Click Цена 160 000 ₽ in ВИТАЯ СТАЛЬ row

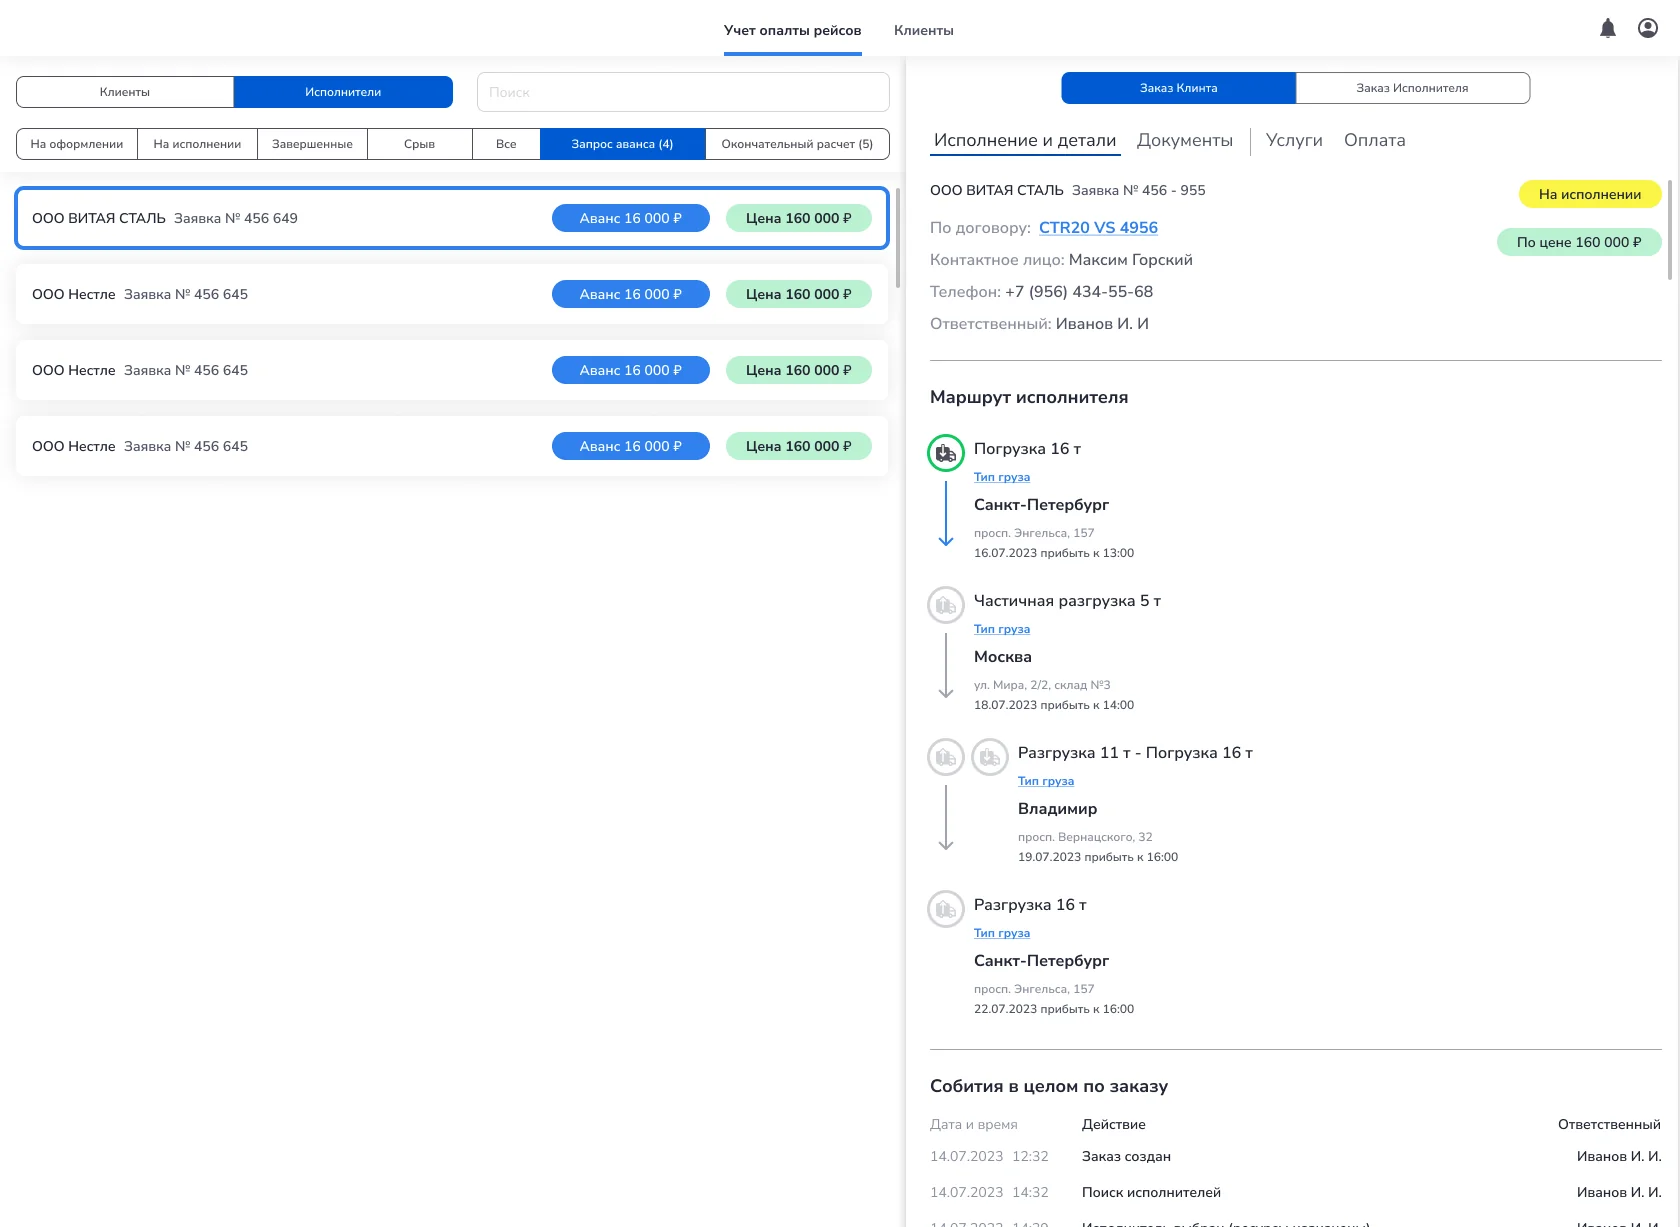click(799, 218)
